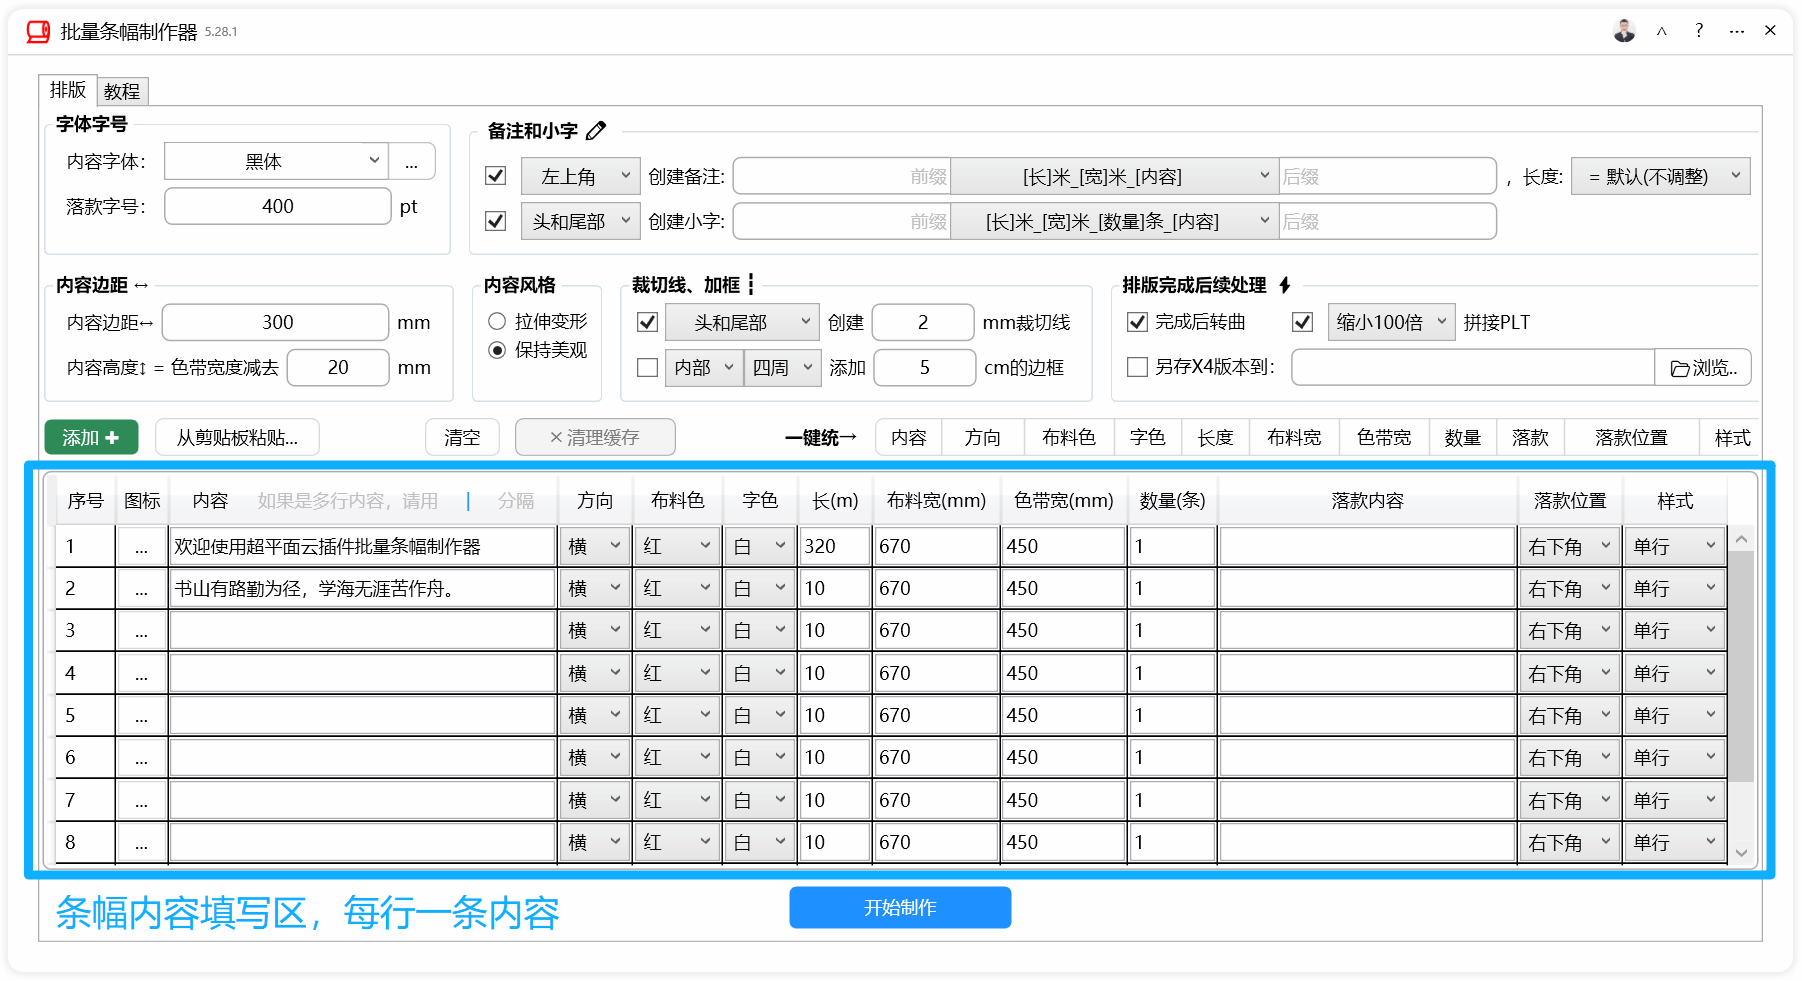Click the 从剪贴板粘贴 button
This screenshot has height=981, width=1802.
click(237, 437)
